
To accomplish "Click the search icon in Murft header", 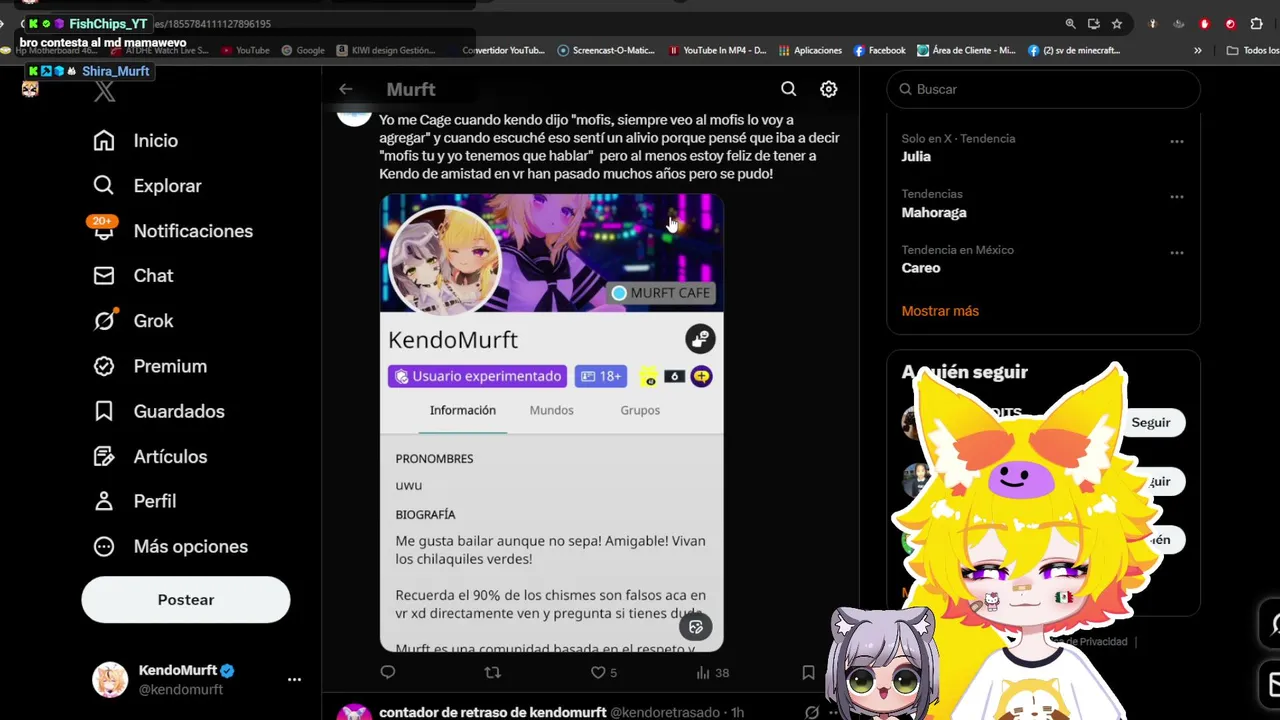I will tap(789, 89).
